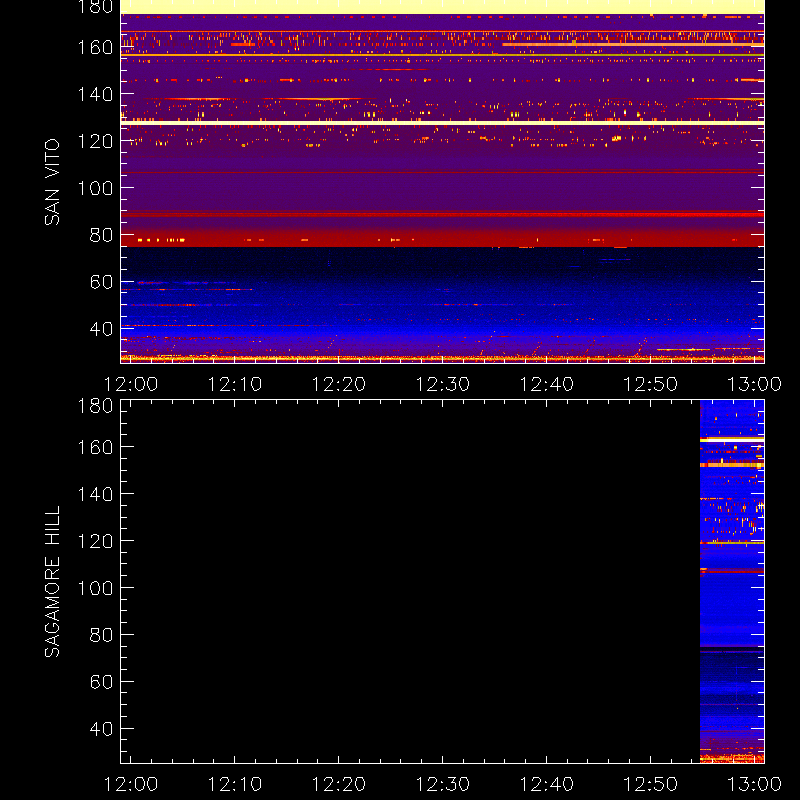
Task: Click the 12:30 time label under San Vito plot
Action: [x=443, y=384]
